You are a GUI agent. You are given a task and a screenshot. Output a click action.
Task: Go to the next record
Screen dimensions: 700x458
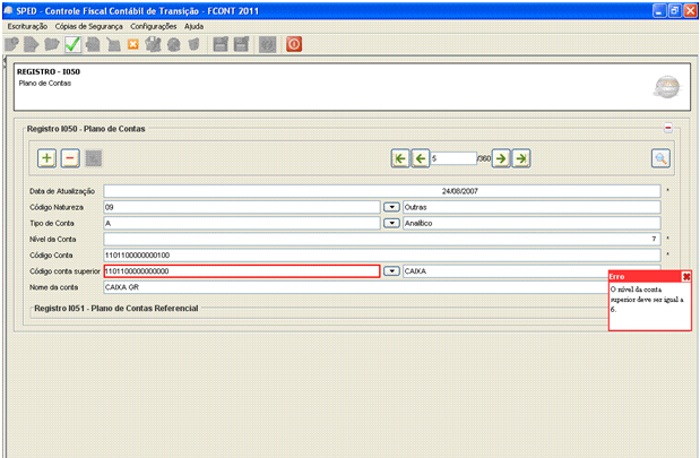501,158
